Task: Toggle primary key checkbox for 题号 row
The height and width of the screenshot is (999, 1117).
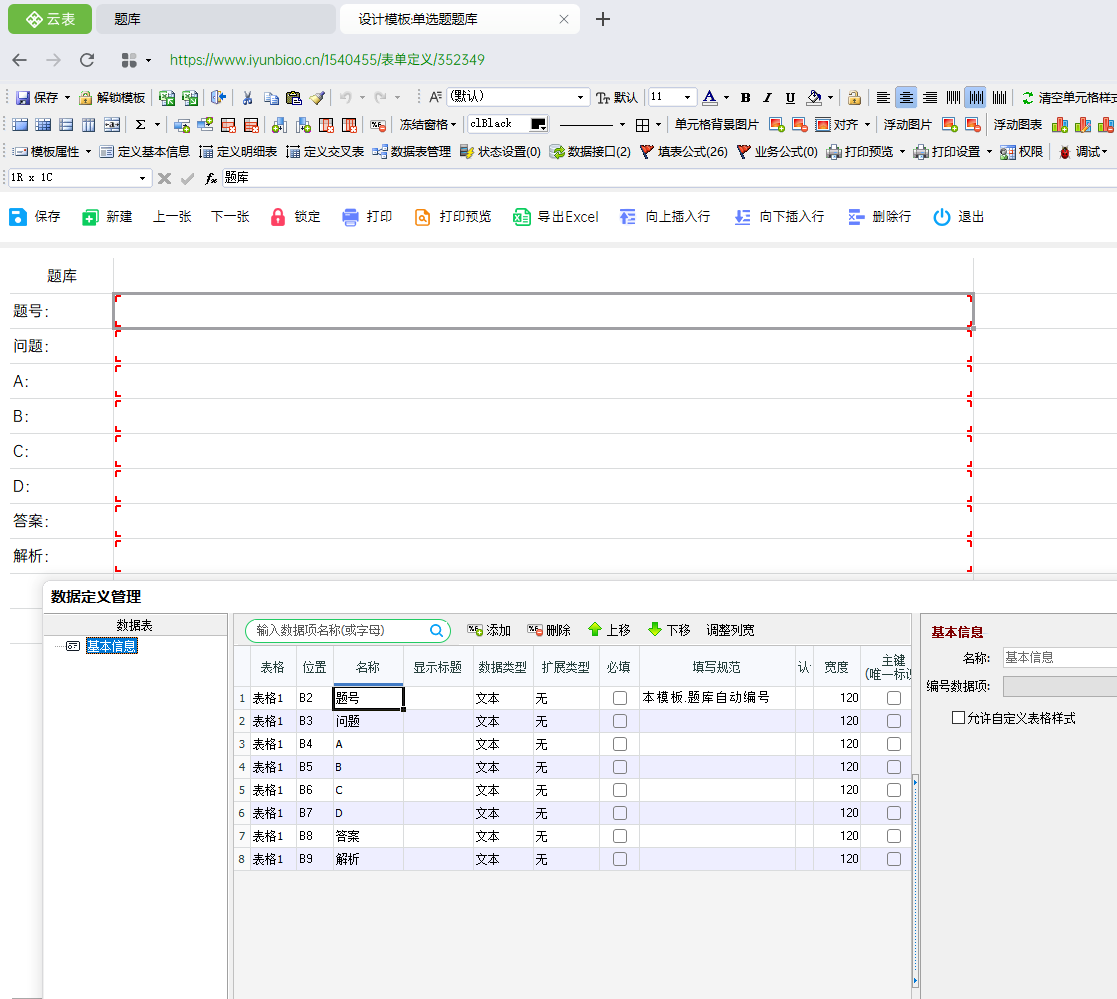Action: [x=893, y=698]
